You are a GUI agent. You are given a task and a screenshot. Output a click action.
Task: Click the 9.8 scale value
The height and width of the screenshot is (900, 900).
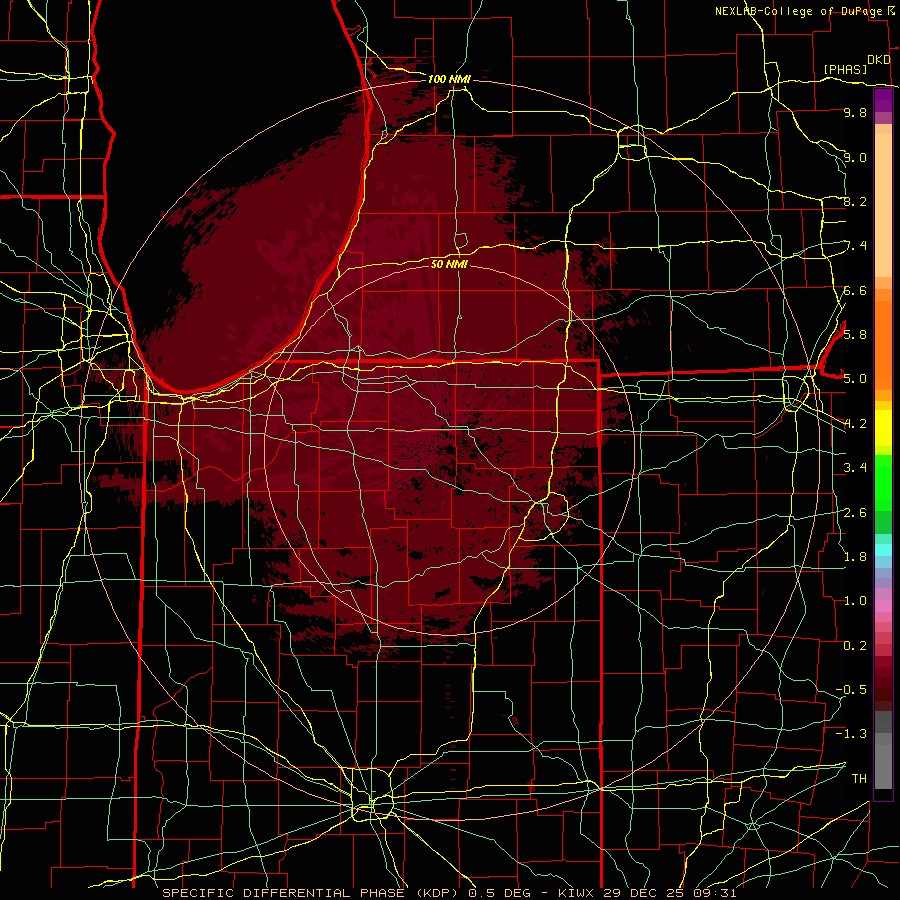tap(855, 112)
